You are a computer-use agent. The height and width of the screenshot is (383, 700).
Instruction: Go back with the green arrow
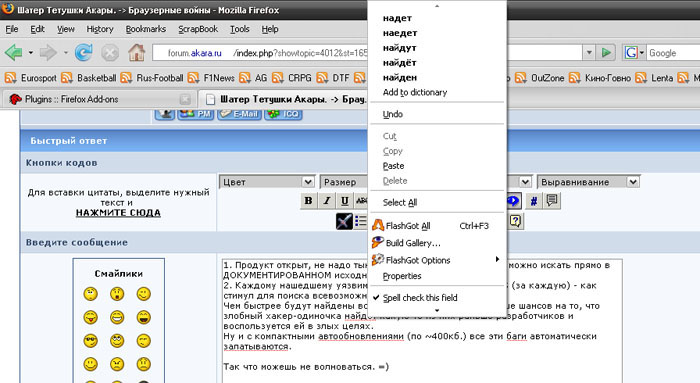point(13,53)
